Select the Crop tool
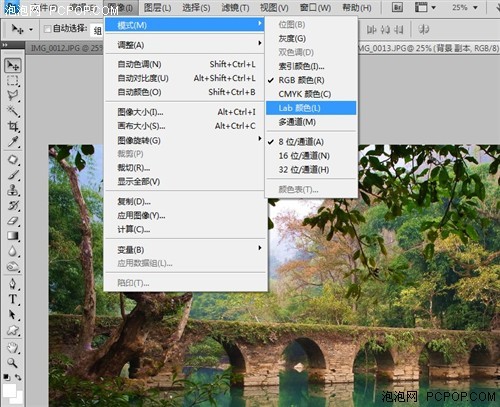Image resolution: width=500 pixels, height=407 pixels. [x=13, y=126]
